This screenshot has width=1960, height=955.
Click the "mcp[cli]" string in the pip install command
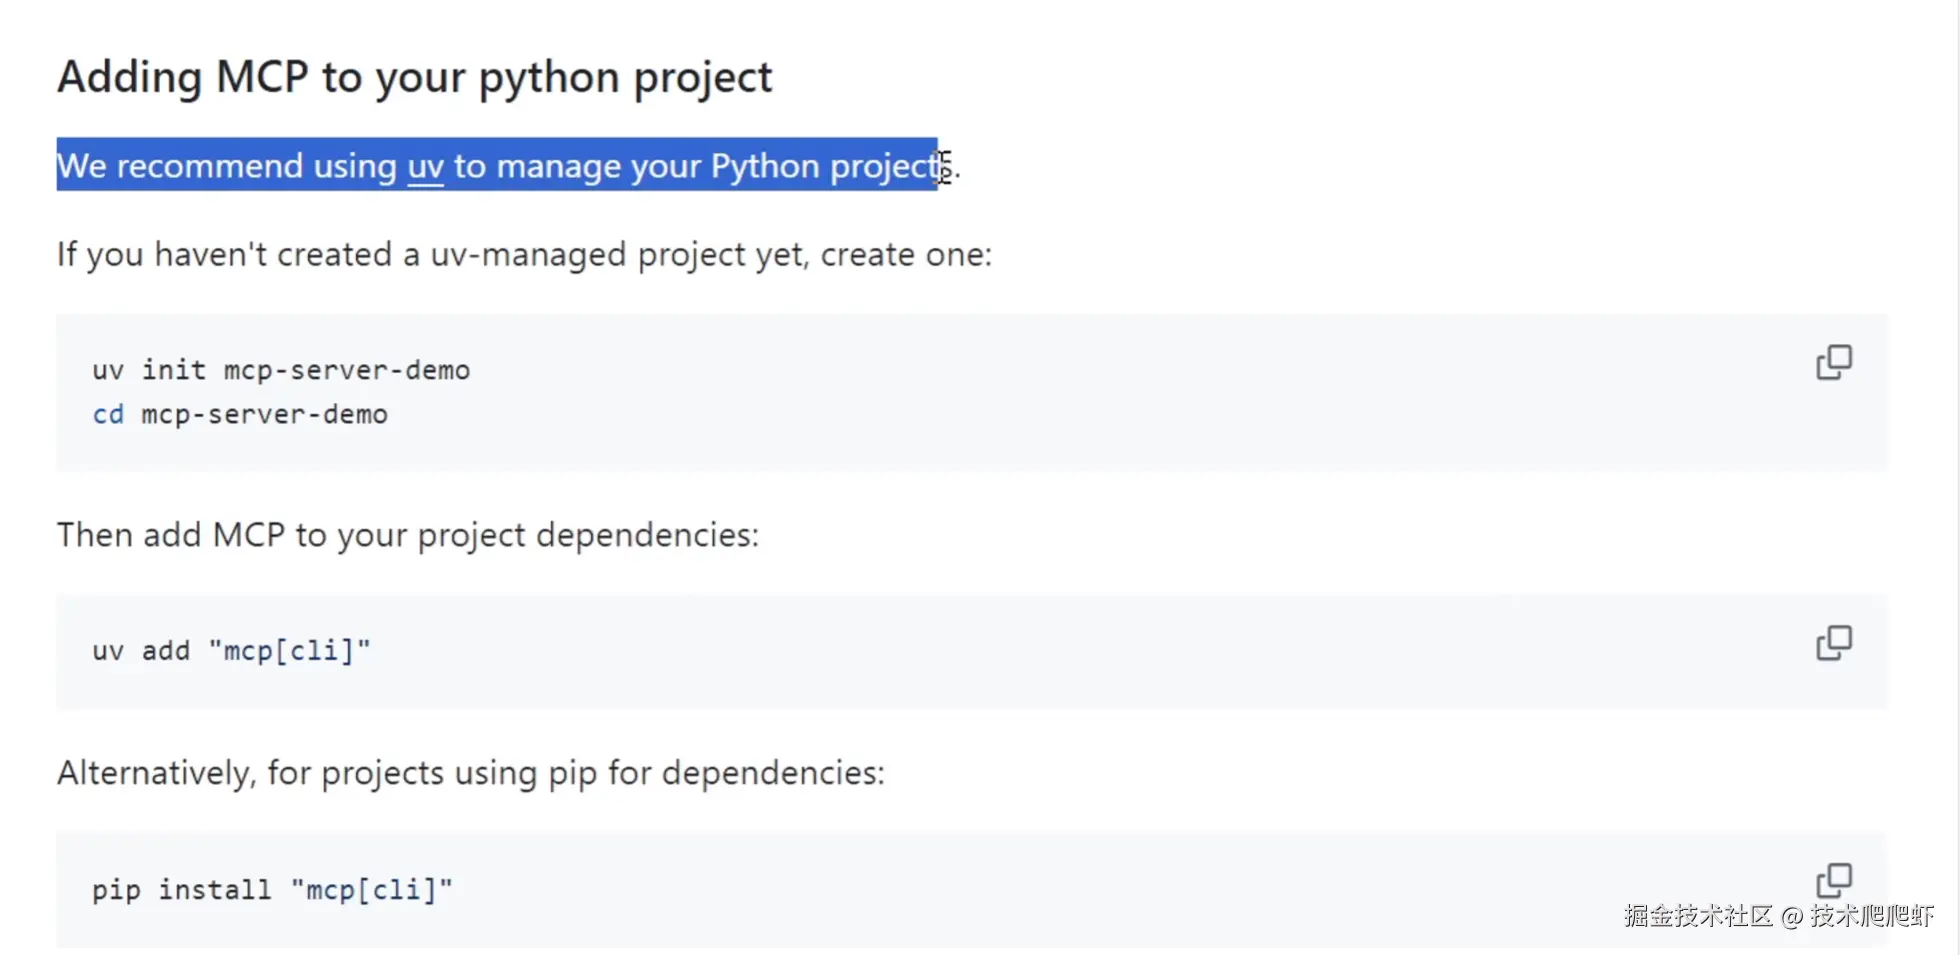click(371, 890)
